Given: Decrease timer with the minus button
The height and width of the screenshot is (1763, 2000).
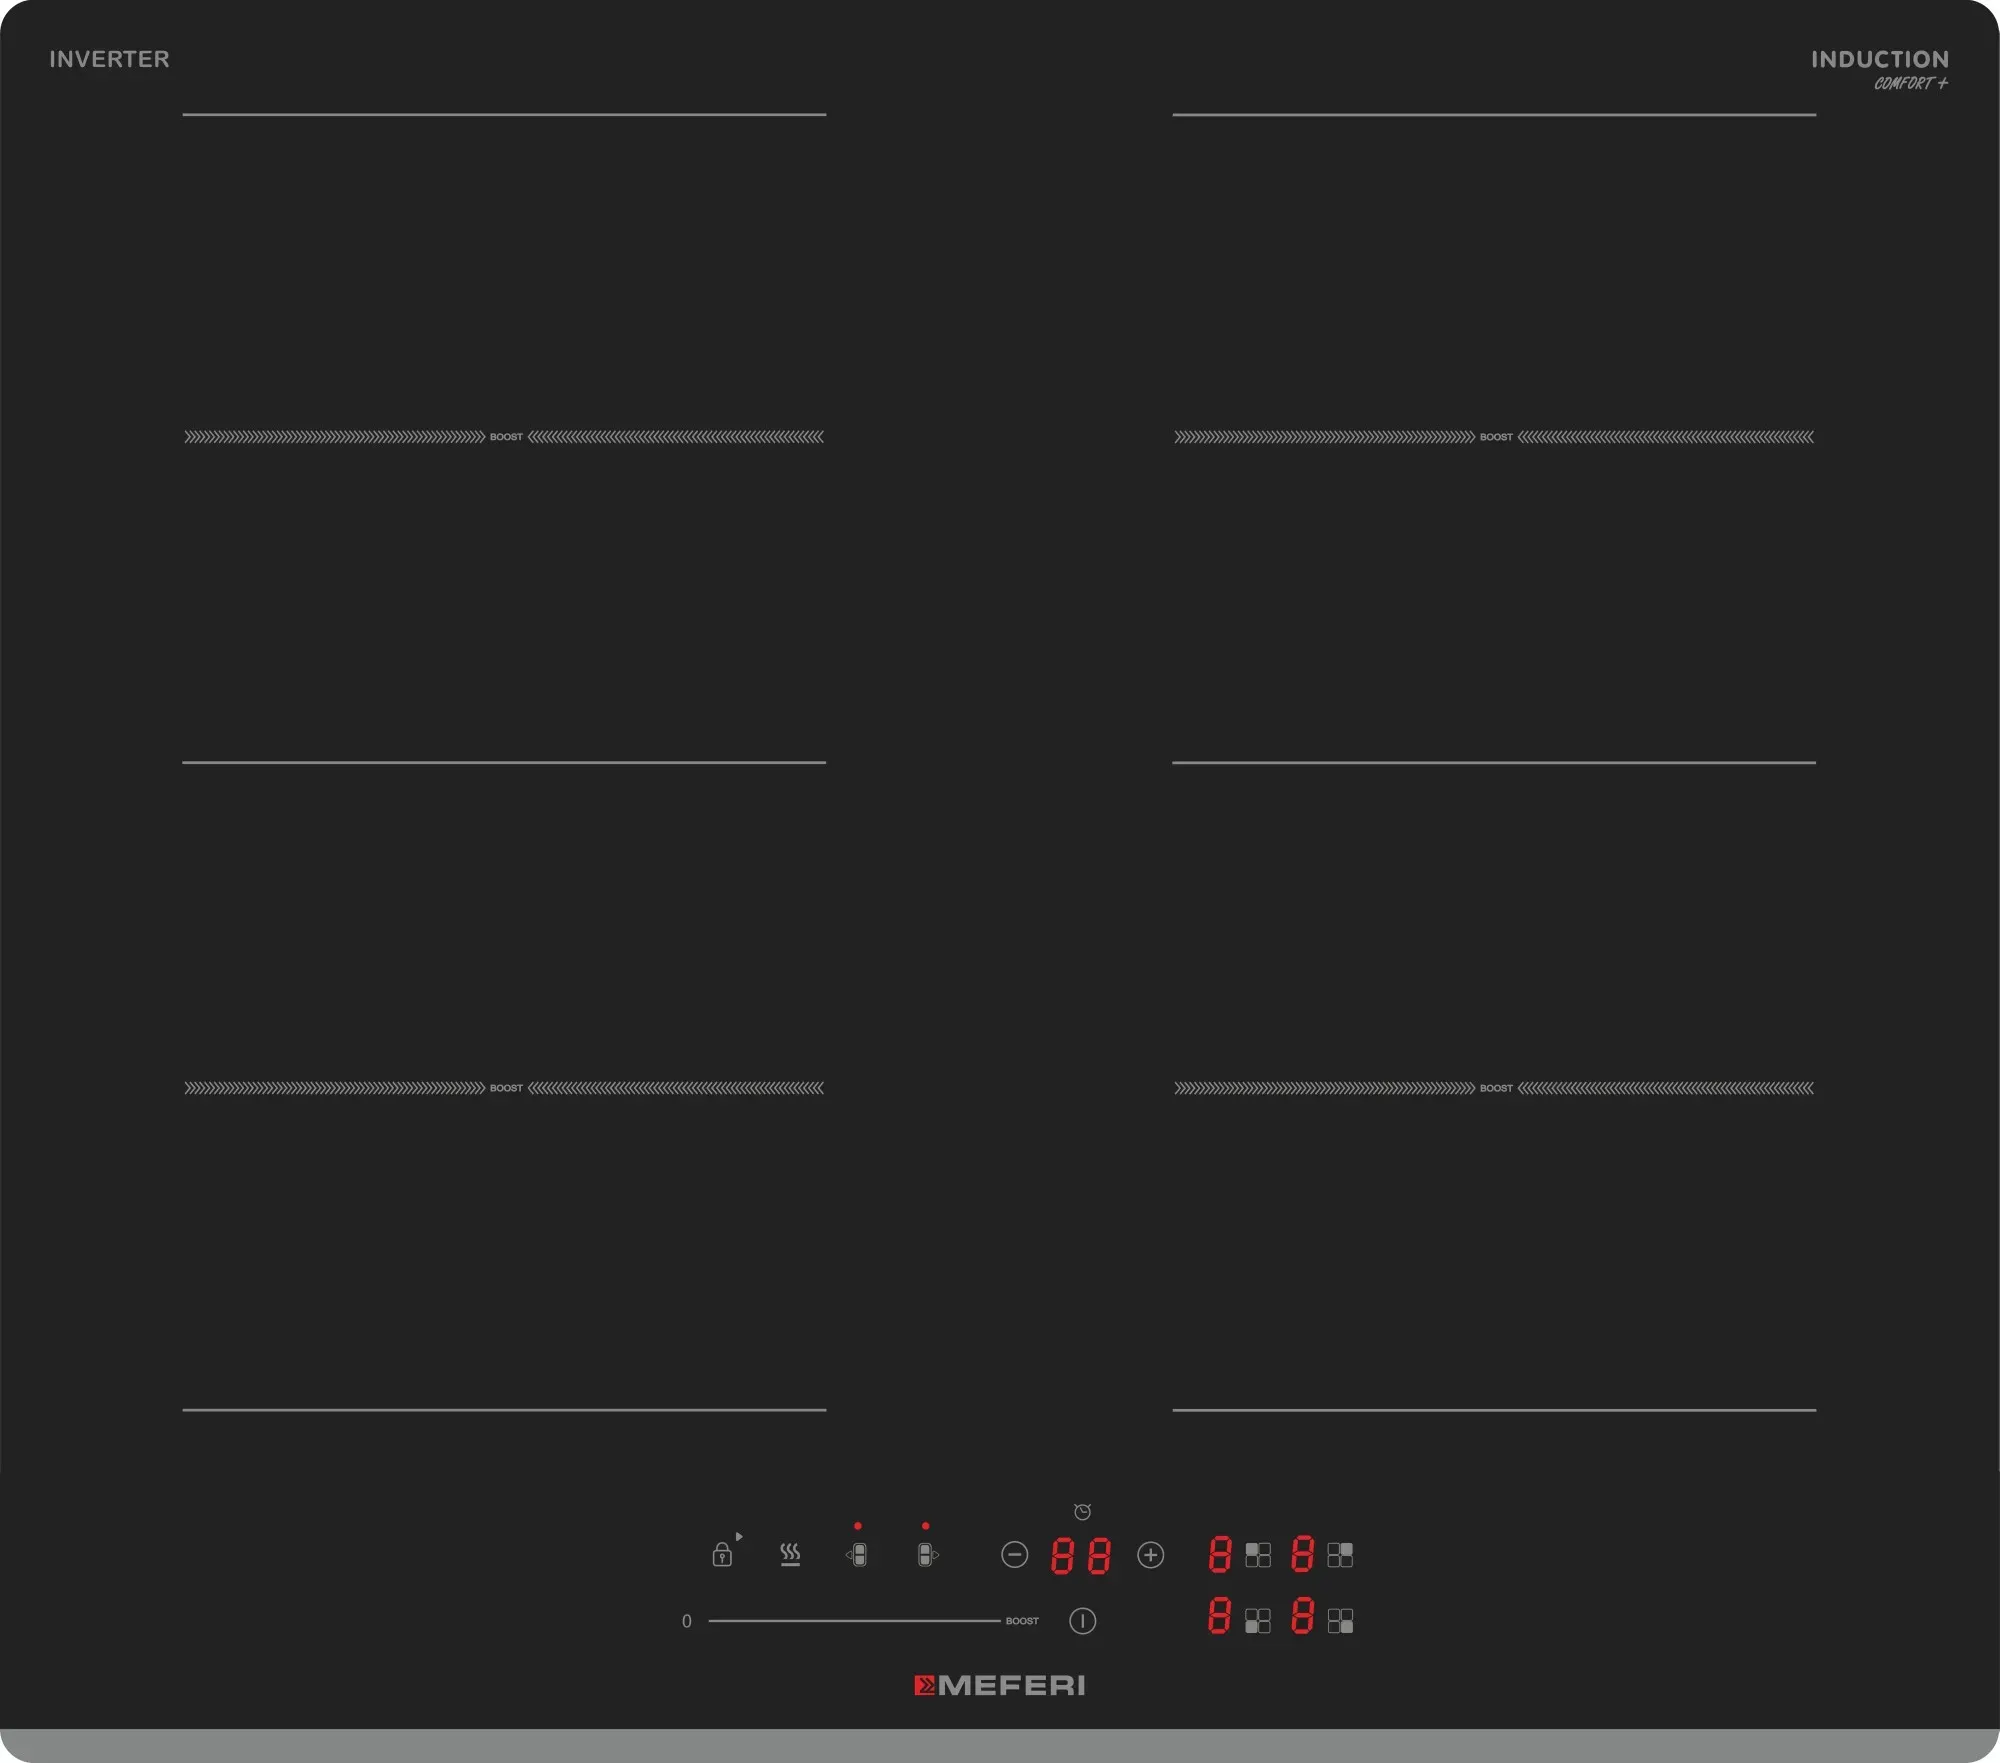Looking at the screenshot, I should (x=1014, y=1554).
